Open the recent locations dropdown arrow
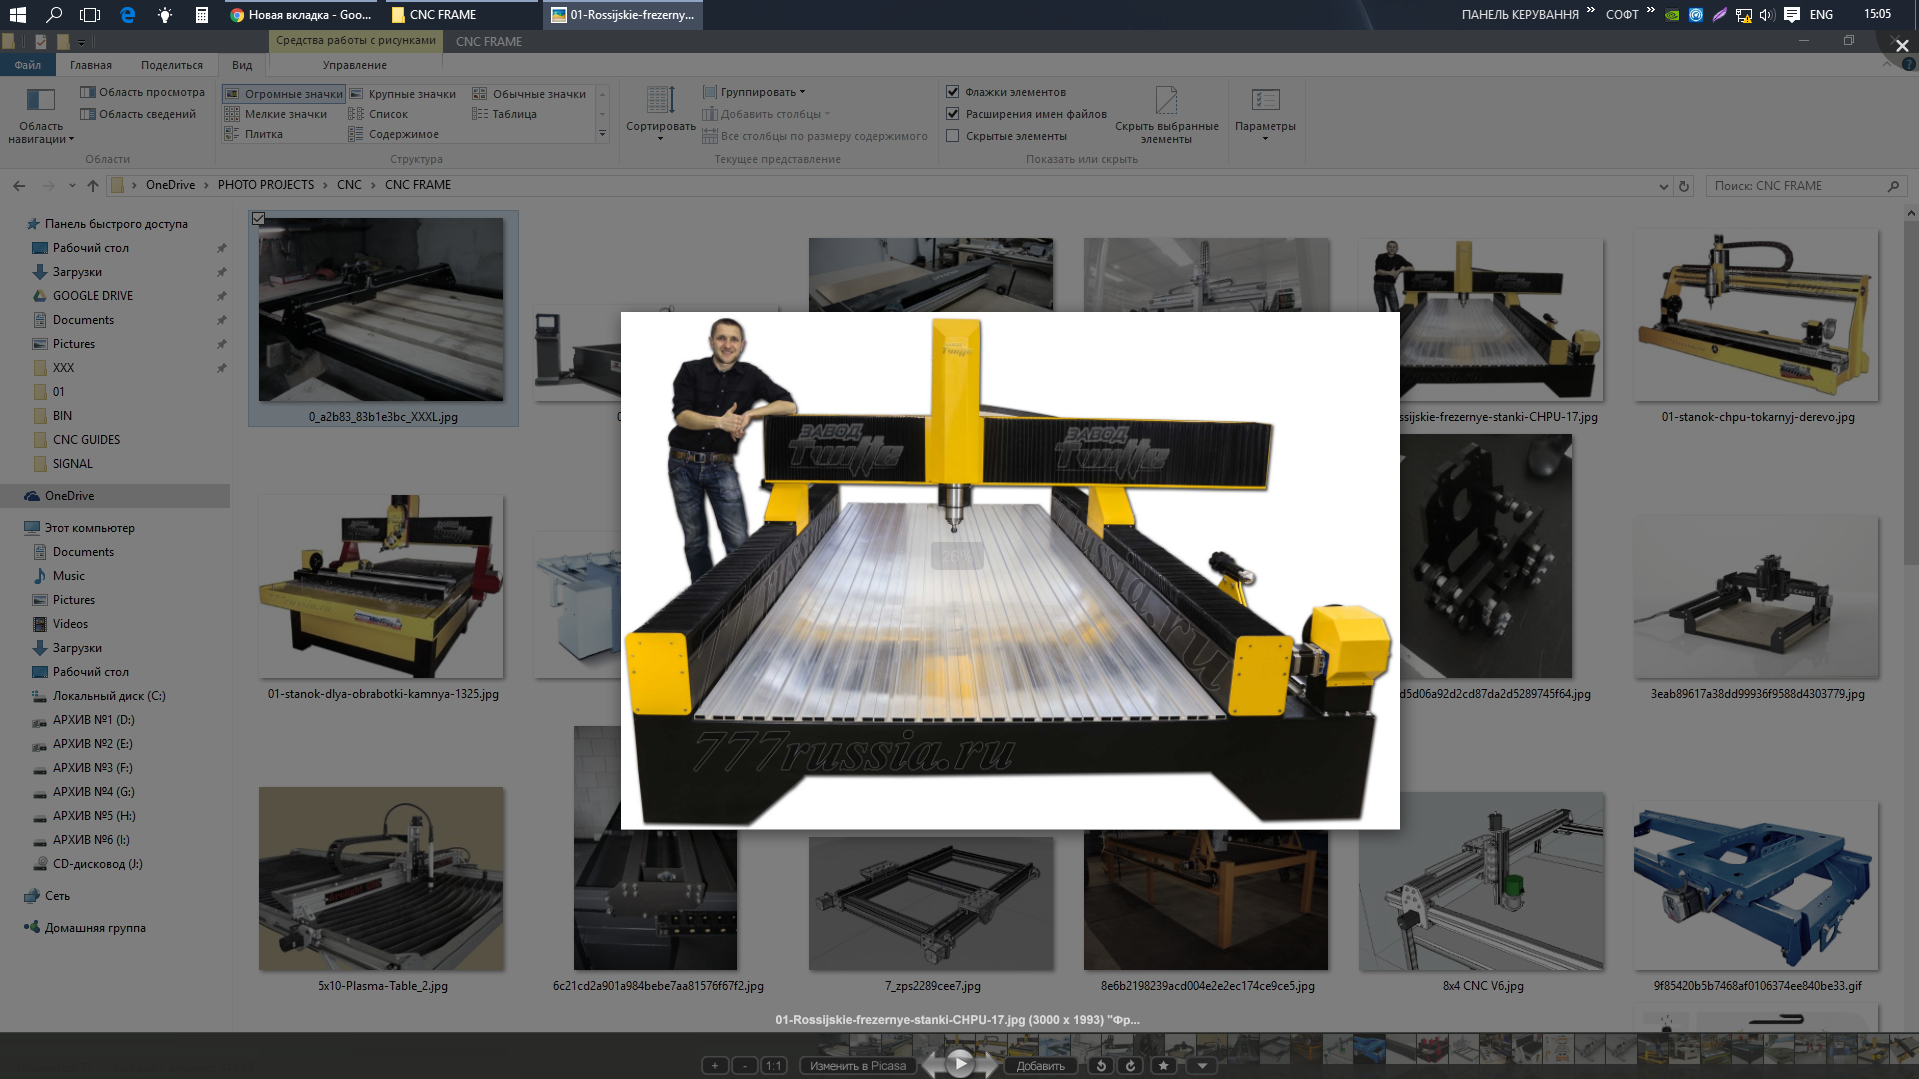 [72, 186]
